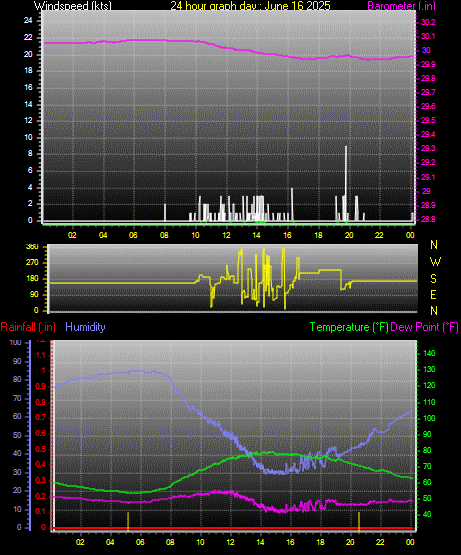Click the 24 hour graph day title
This screenshot has width=461, height=555.
point(250,5)
